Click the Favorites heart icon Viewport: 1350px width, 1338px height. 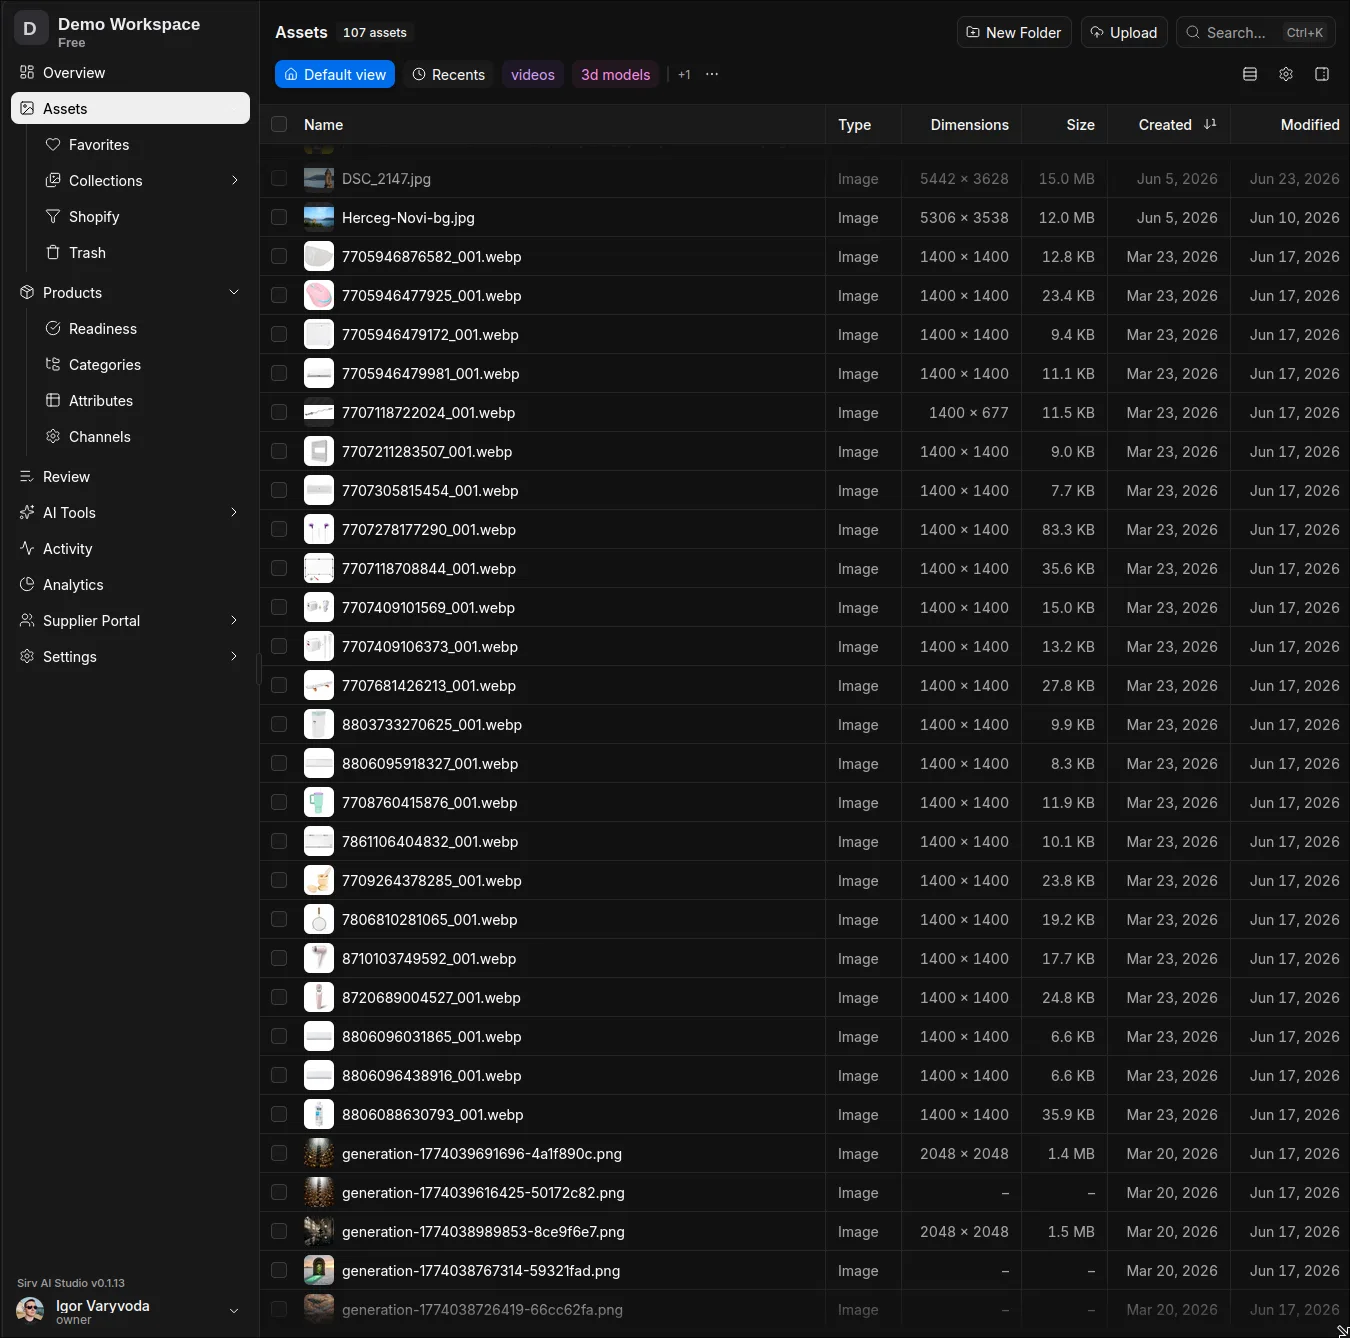53,145
